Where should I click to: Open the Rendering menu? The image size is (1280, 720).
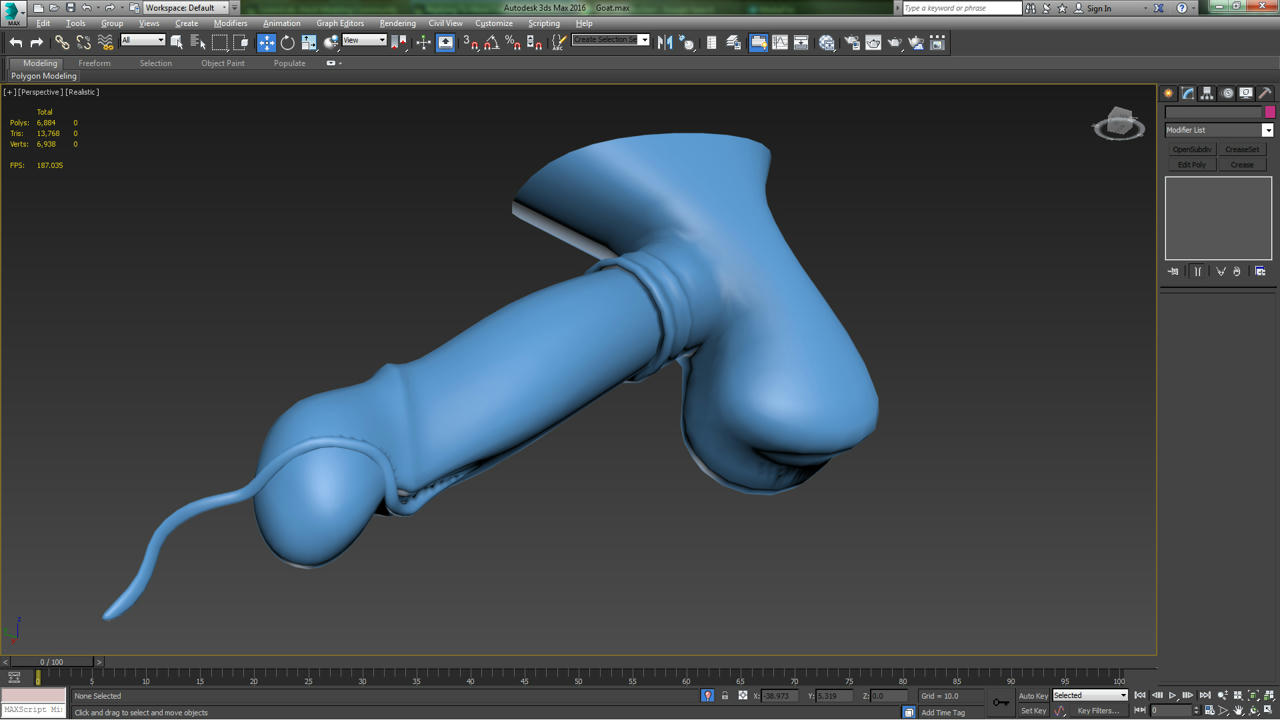[x=397, y=23]
